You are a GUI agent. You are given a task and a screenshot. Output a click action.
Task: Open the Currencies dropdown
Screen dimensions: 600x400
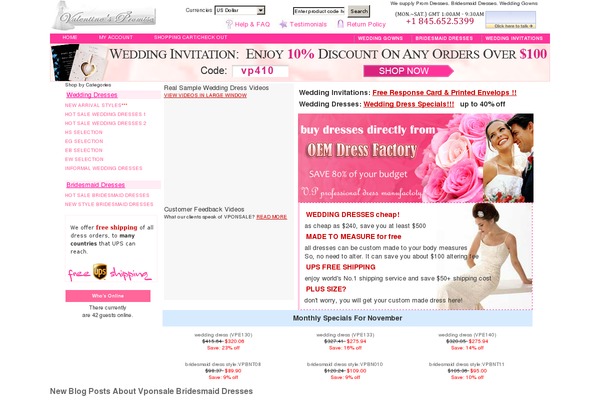pos(240,10)
